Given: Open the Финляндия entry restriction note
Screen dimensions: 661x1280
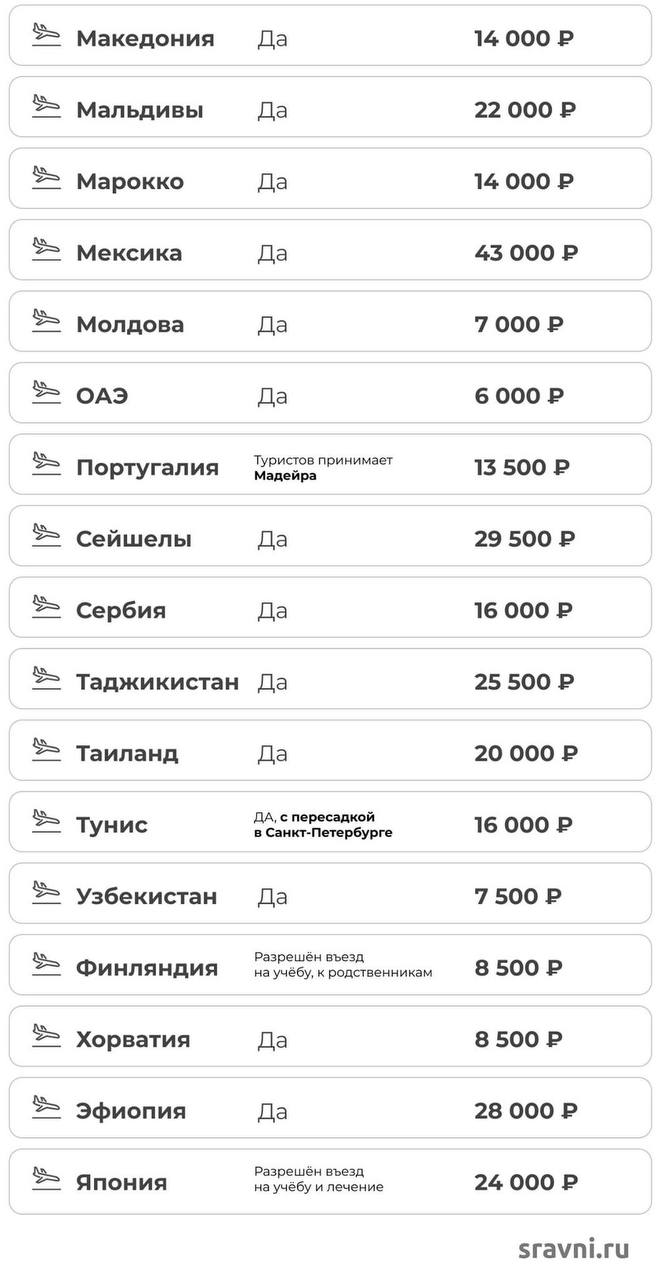Looking at the screenshot, I should point(343,964).
